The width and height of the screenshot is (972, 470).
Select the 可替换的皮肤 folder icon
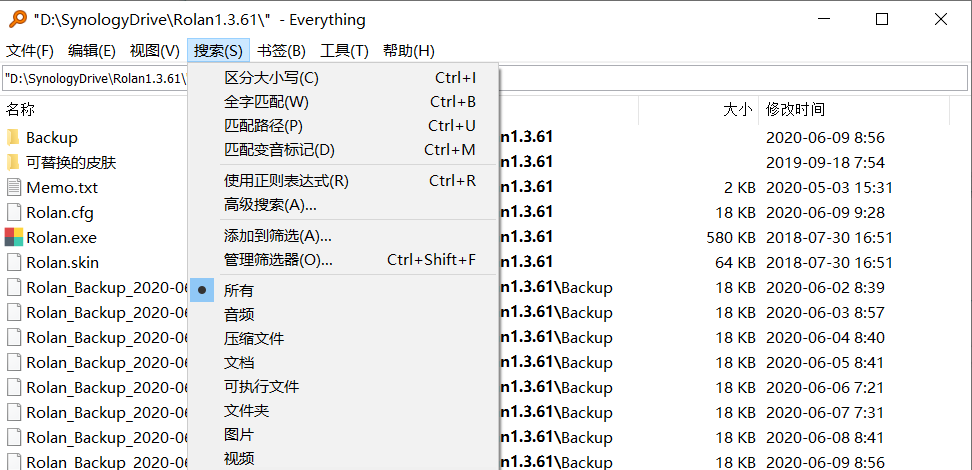pyautogui.click(x=14, y=162)
